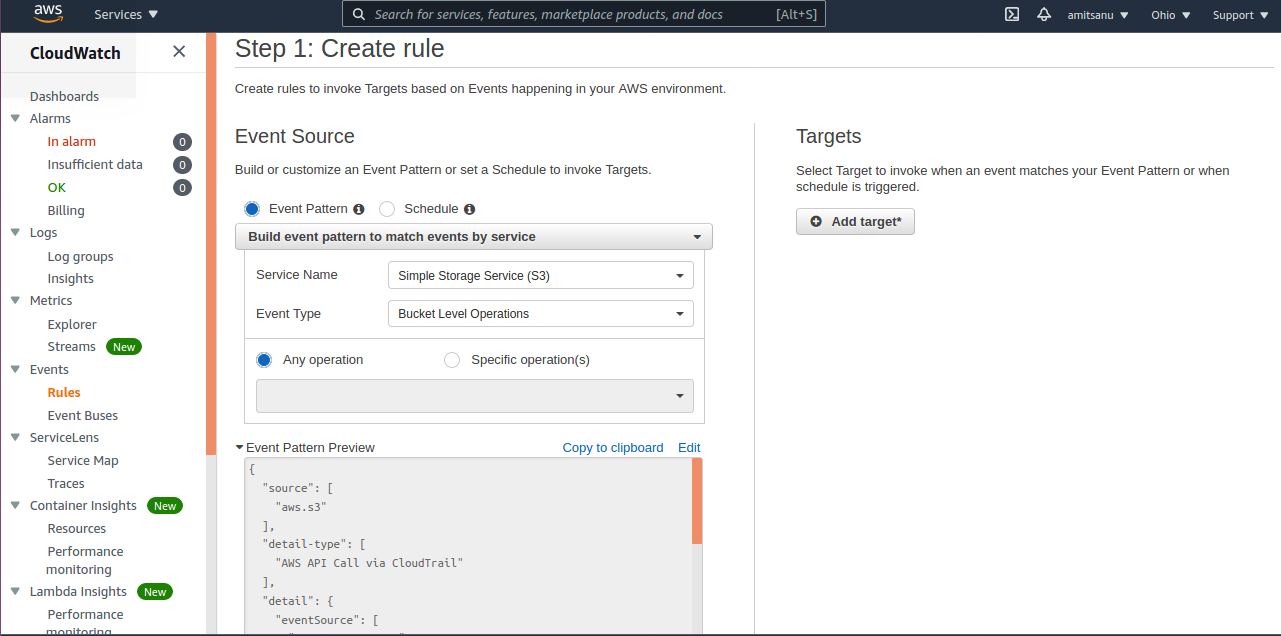The width and height of the screenshot is (1281, 636).
Task: Click the Step 1: Create rule heading
Action: click(x=340, y=48)
